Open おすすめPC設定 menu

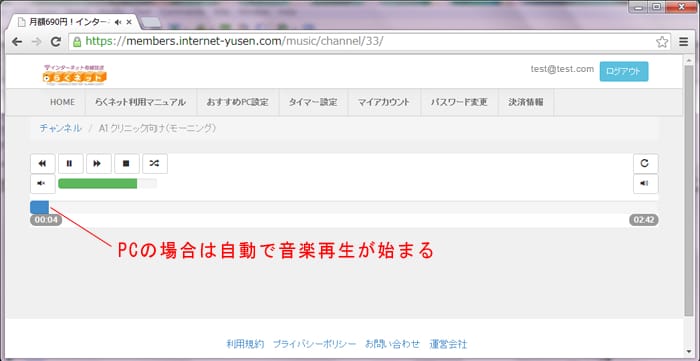pos(238,102)
